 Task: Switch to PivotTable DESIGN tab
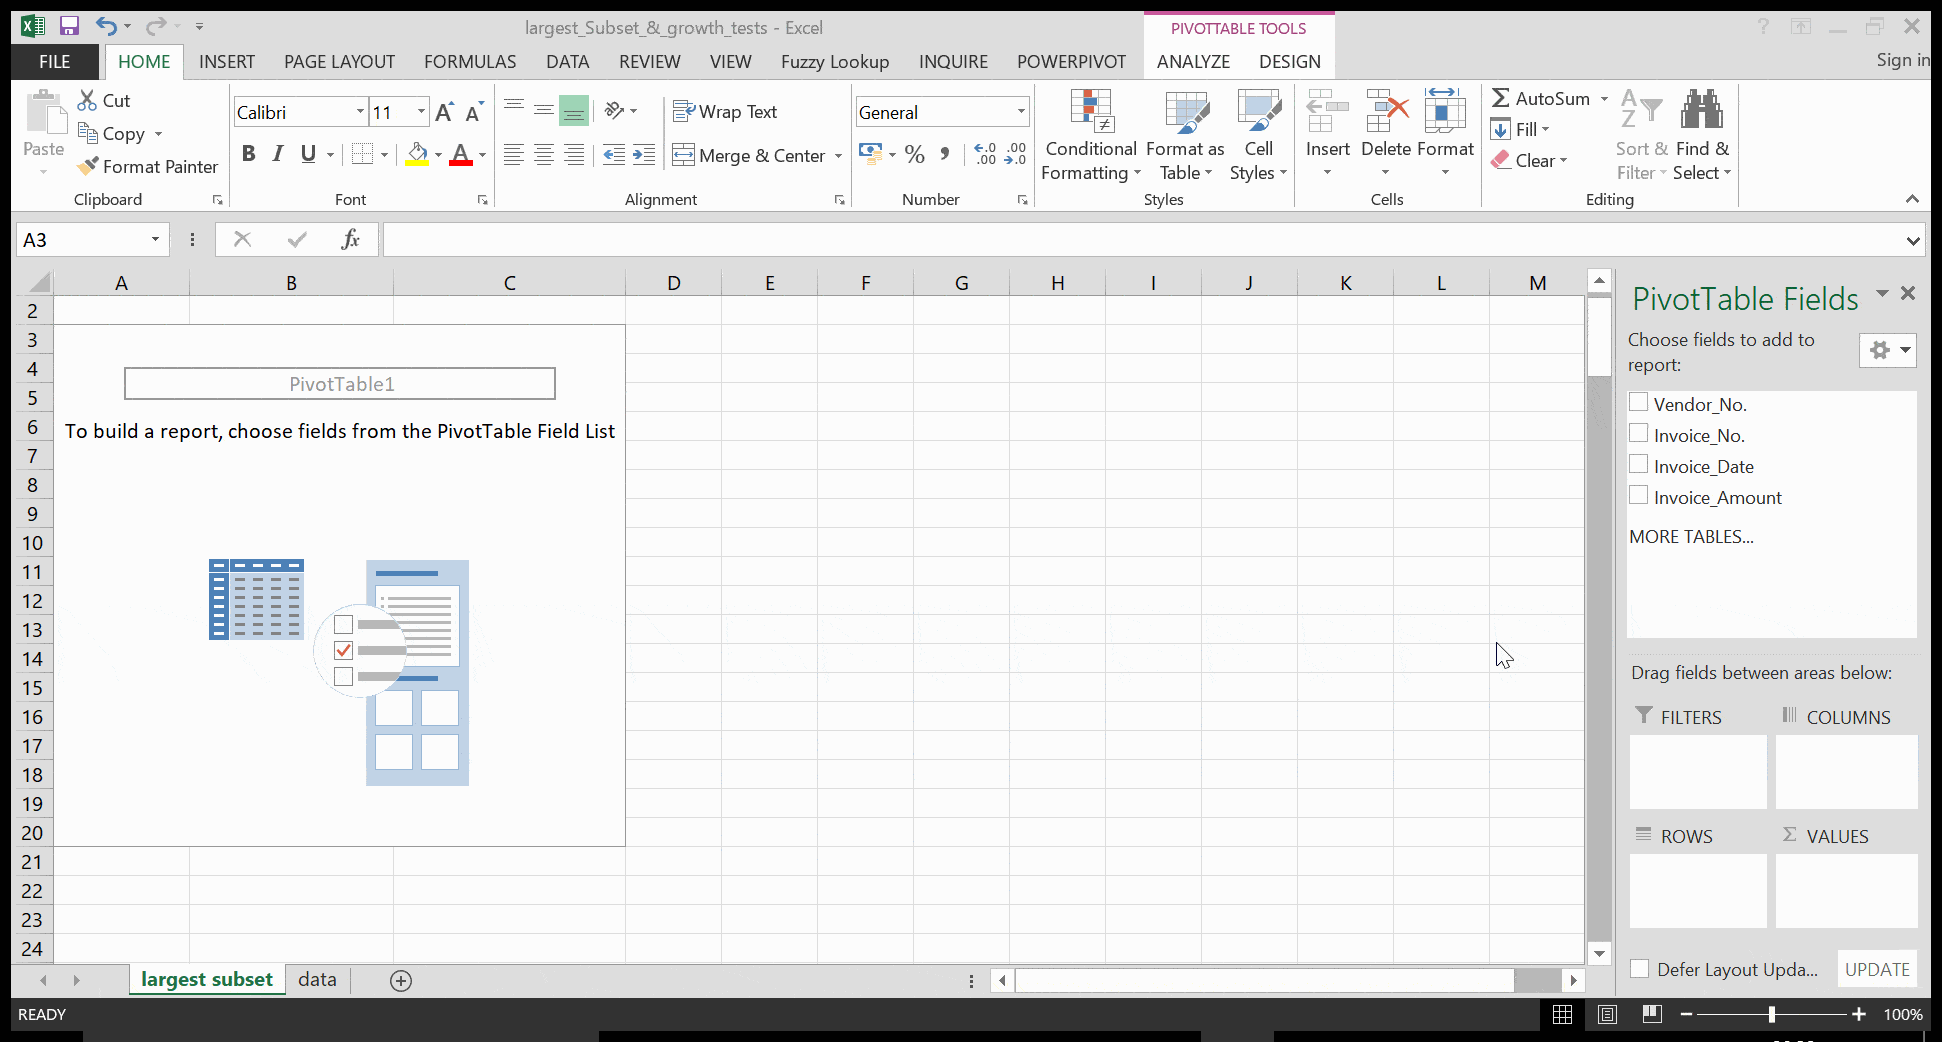(1290, 61)
